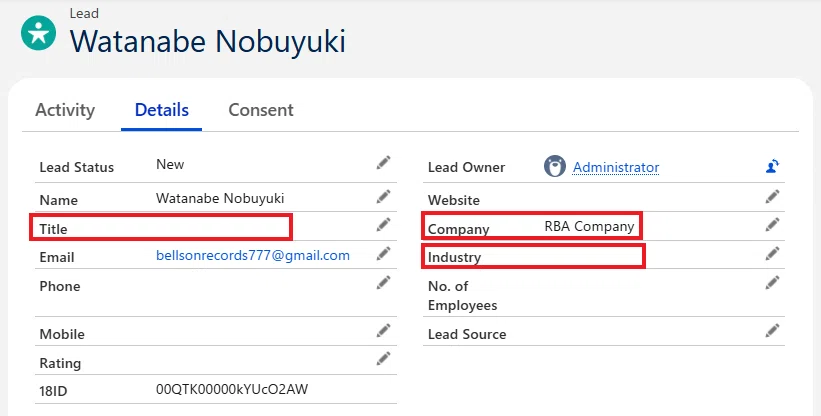The width and height of the screenshot is (821, 416).
Task: Click the edit pencil for Phone
Action: point(383,283)
